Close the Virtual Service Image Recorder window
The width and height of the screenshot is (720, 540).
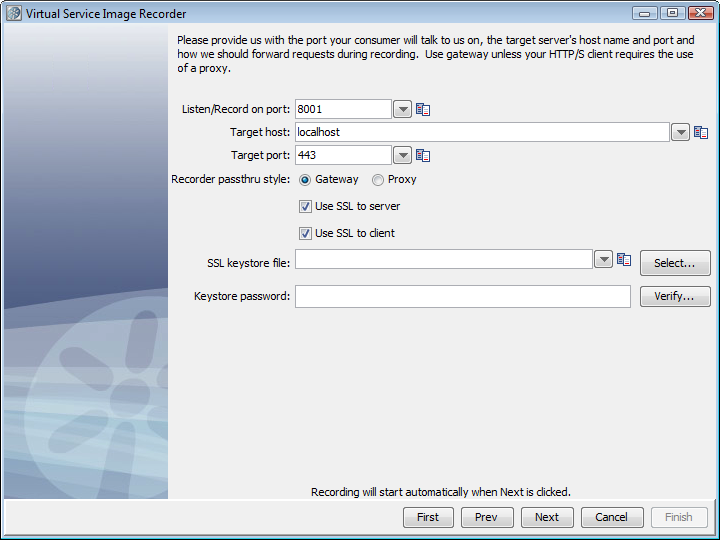[700, 13]
